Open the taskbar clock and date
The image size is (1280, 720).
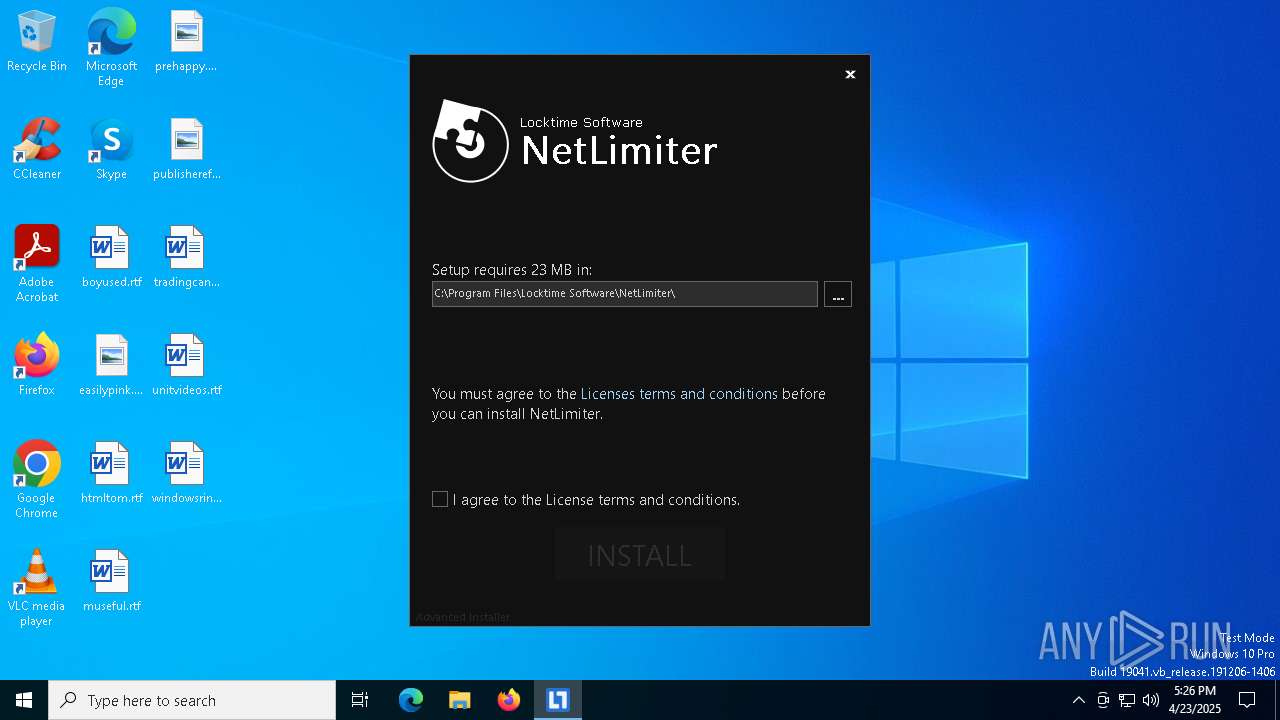coord(1195,700)
